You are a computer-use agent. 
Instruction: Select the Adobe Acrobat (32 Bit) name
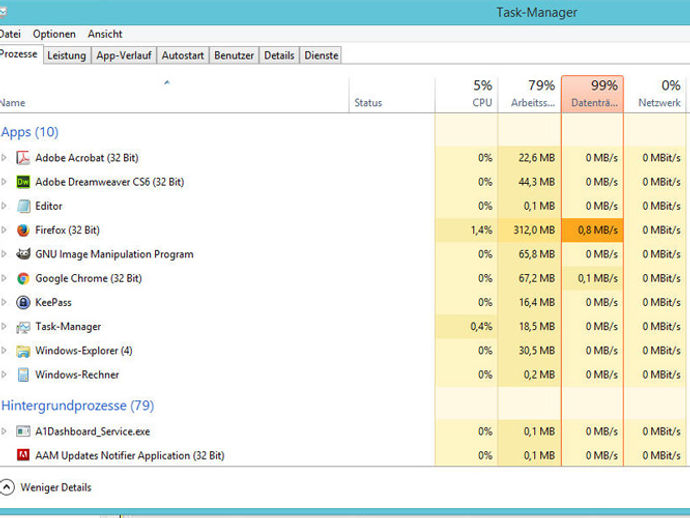(87, 158)
